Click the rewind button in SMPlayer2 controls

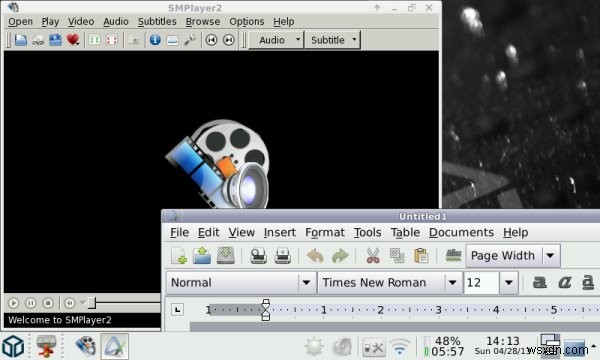pos(70,303)
